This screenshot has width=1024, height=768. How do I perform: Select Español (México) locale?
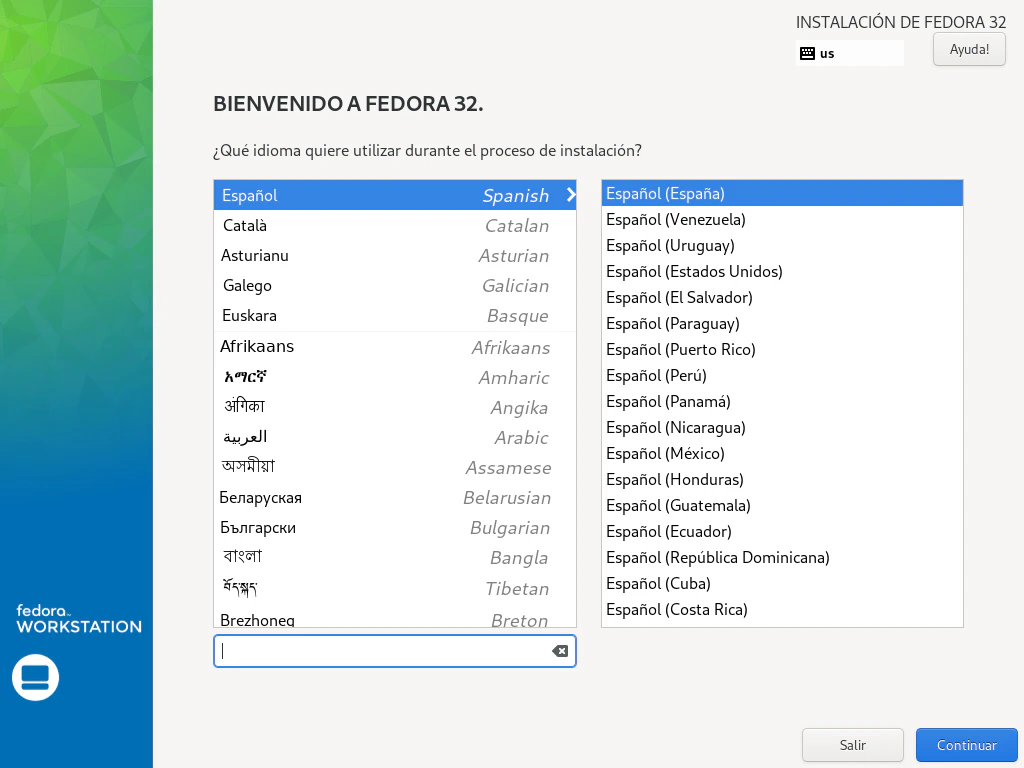pyautogui.click(x=665, y=454)
